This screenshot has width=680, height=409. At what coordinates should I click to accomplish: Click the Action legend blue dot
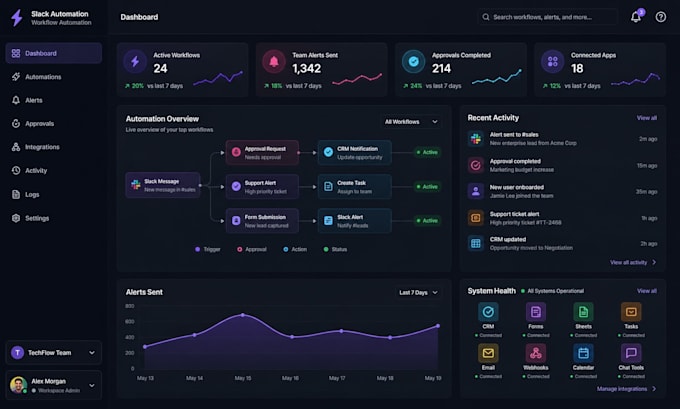click(x=285, y=249)
